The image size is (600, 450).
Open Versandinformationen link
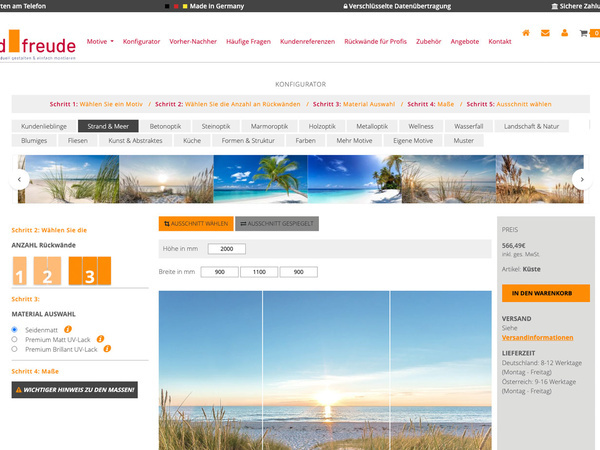[x=538, y=338]
